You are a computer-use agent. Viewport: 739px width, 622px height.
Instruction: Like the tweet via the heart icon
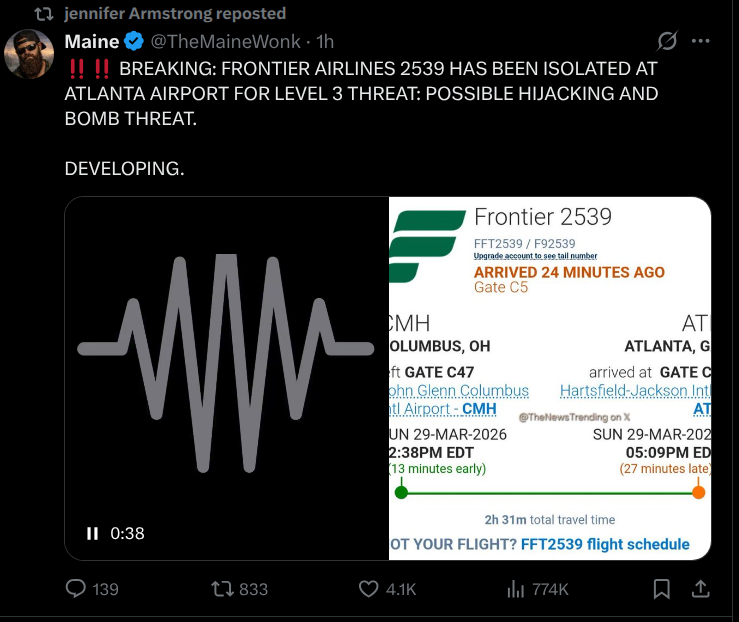pos(369,589)
